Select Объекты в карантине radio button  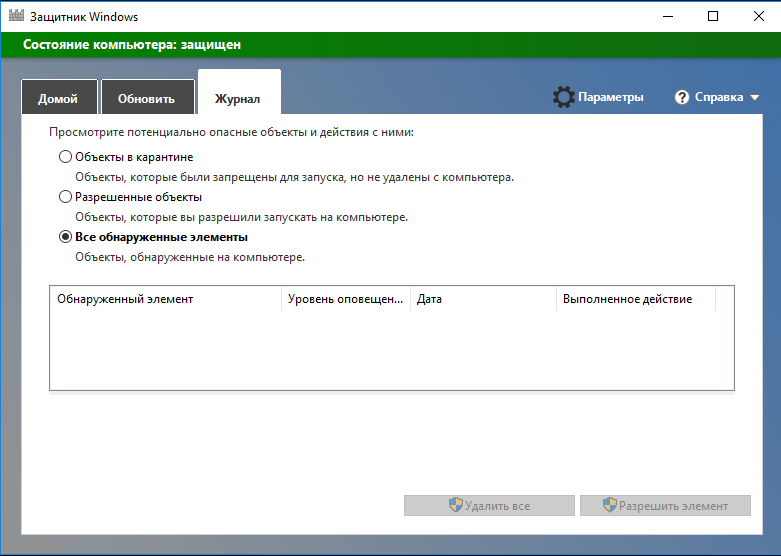(x=65, y=156)
